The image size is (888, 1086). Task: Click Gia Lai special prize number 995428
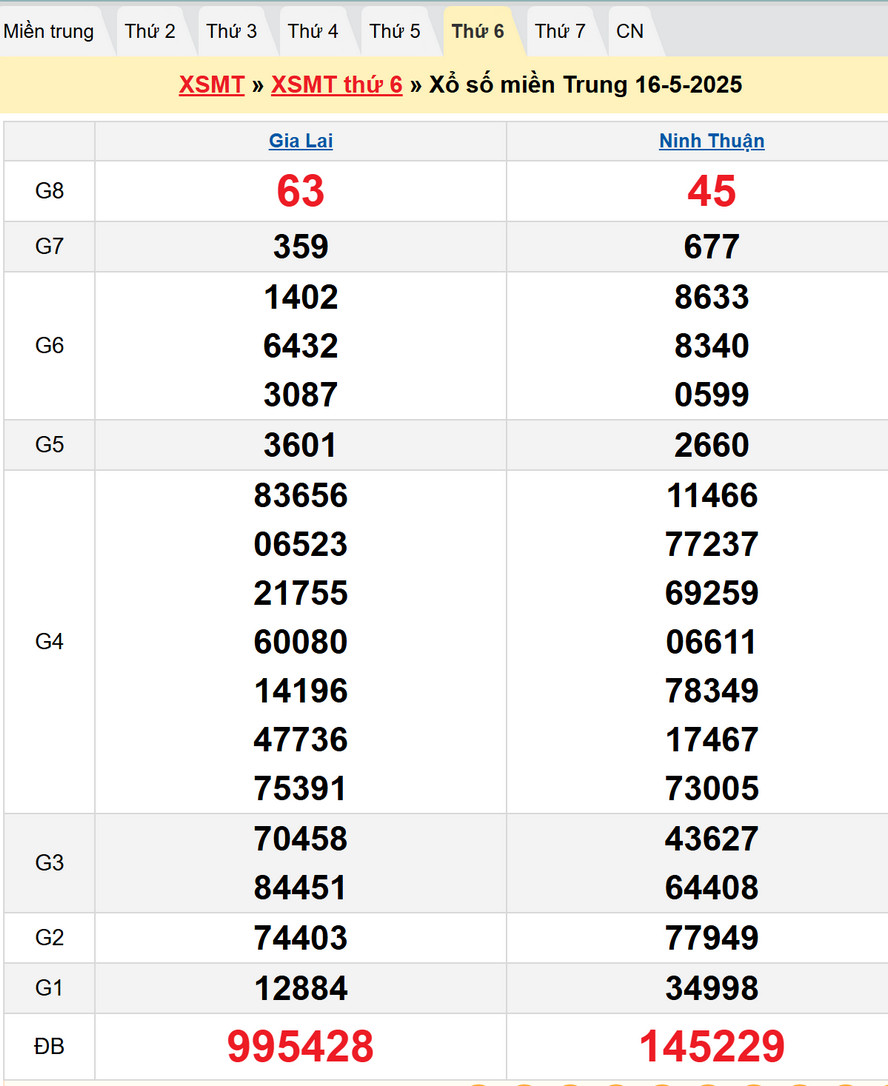[301, 1046]
